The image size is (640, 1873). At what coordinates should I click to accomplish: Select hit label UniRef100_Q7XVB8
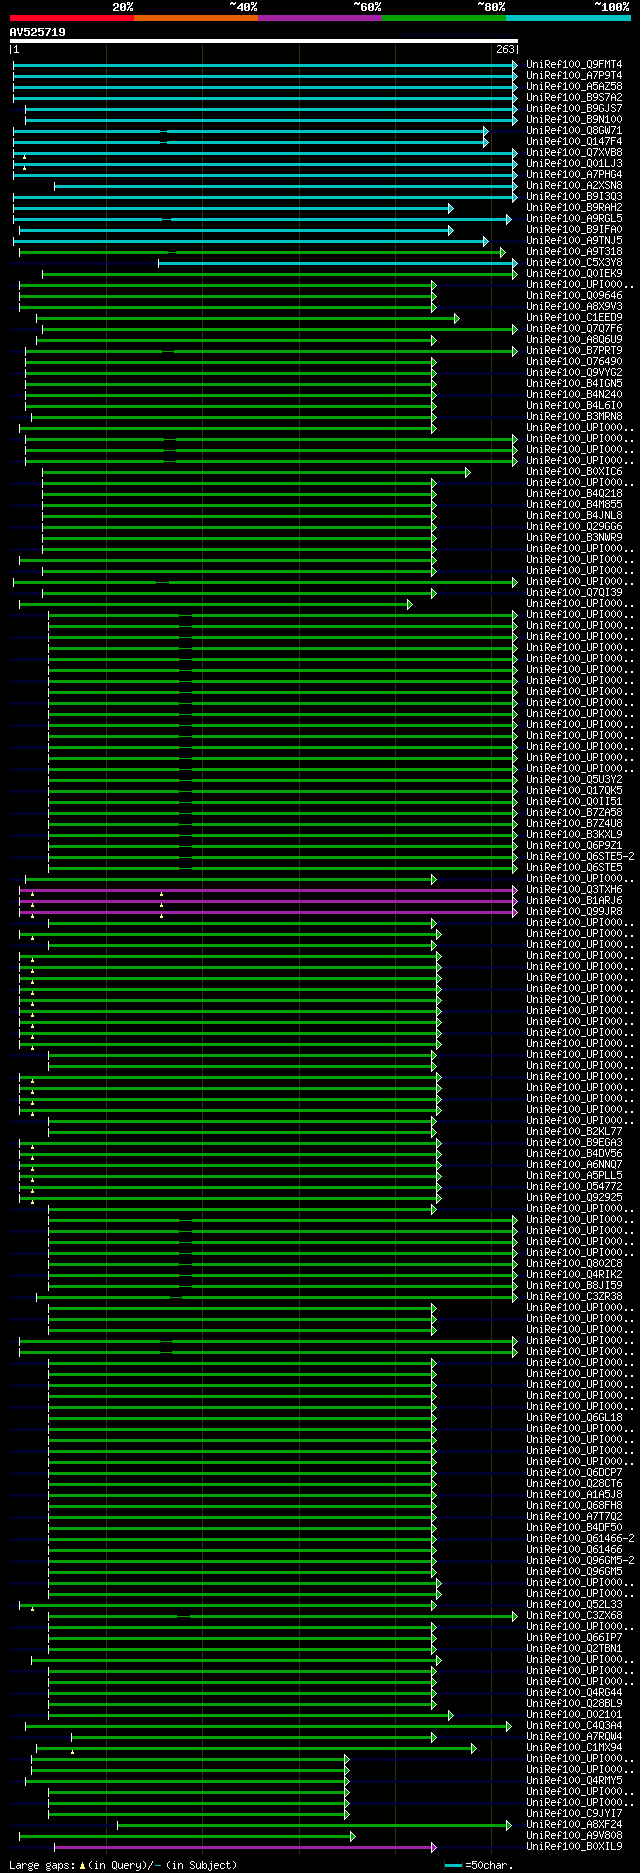pos(574,153)
